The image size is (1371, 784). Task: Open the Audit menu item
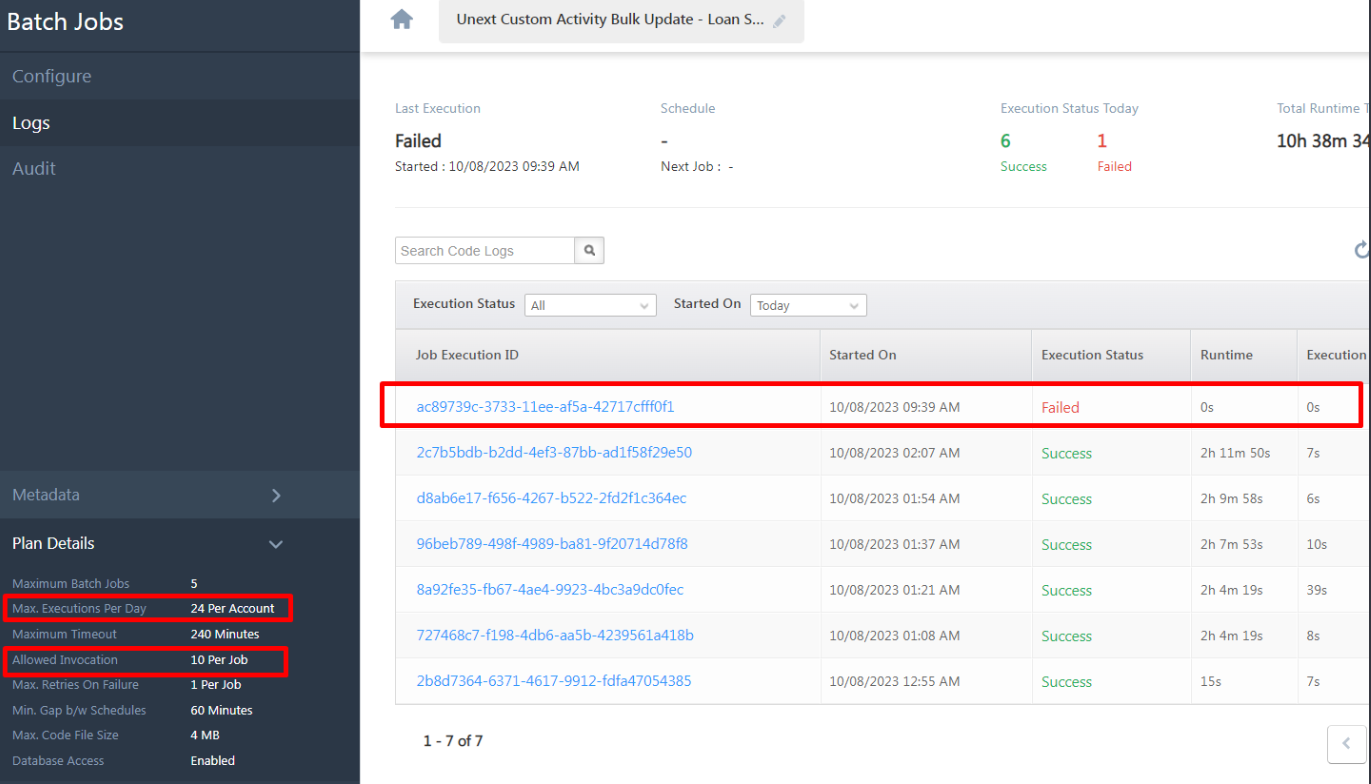[x=34, y=168]
